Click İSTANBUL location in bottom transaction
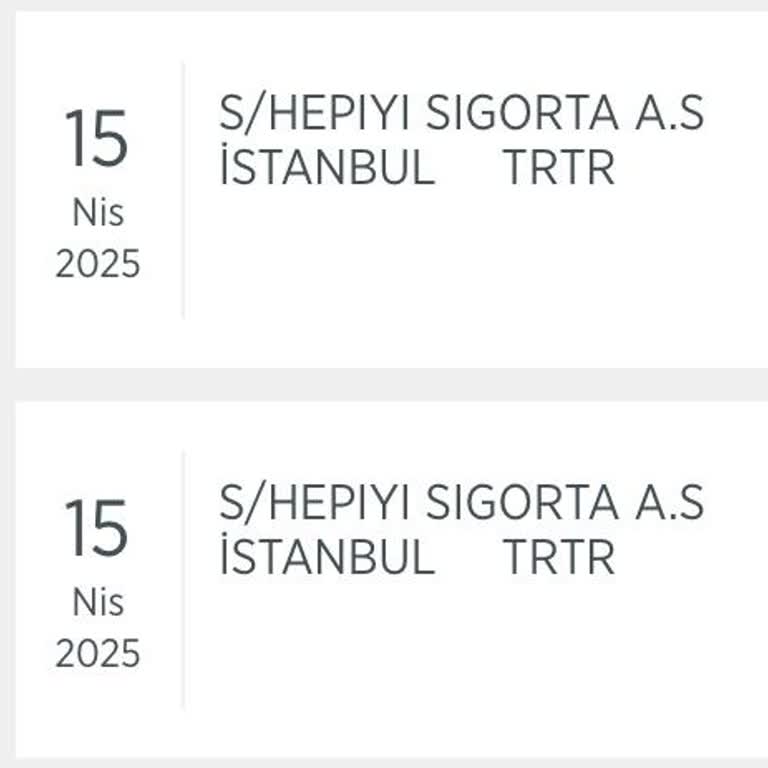The image size is (768, 768). point(327,556)
